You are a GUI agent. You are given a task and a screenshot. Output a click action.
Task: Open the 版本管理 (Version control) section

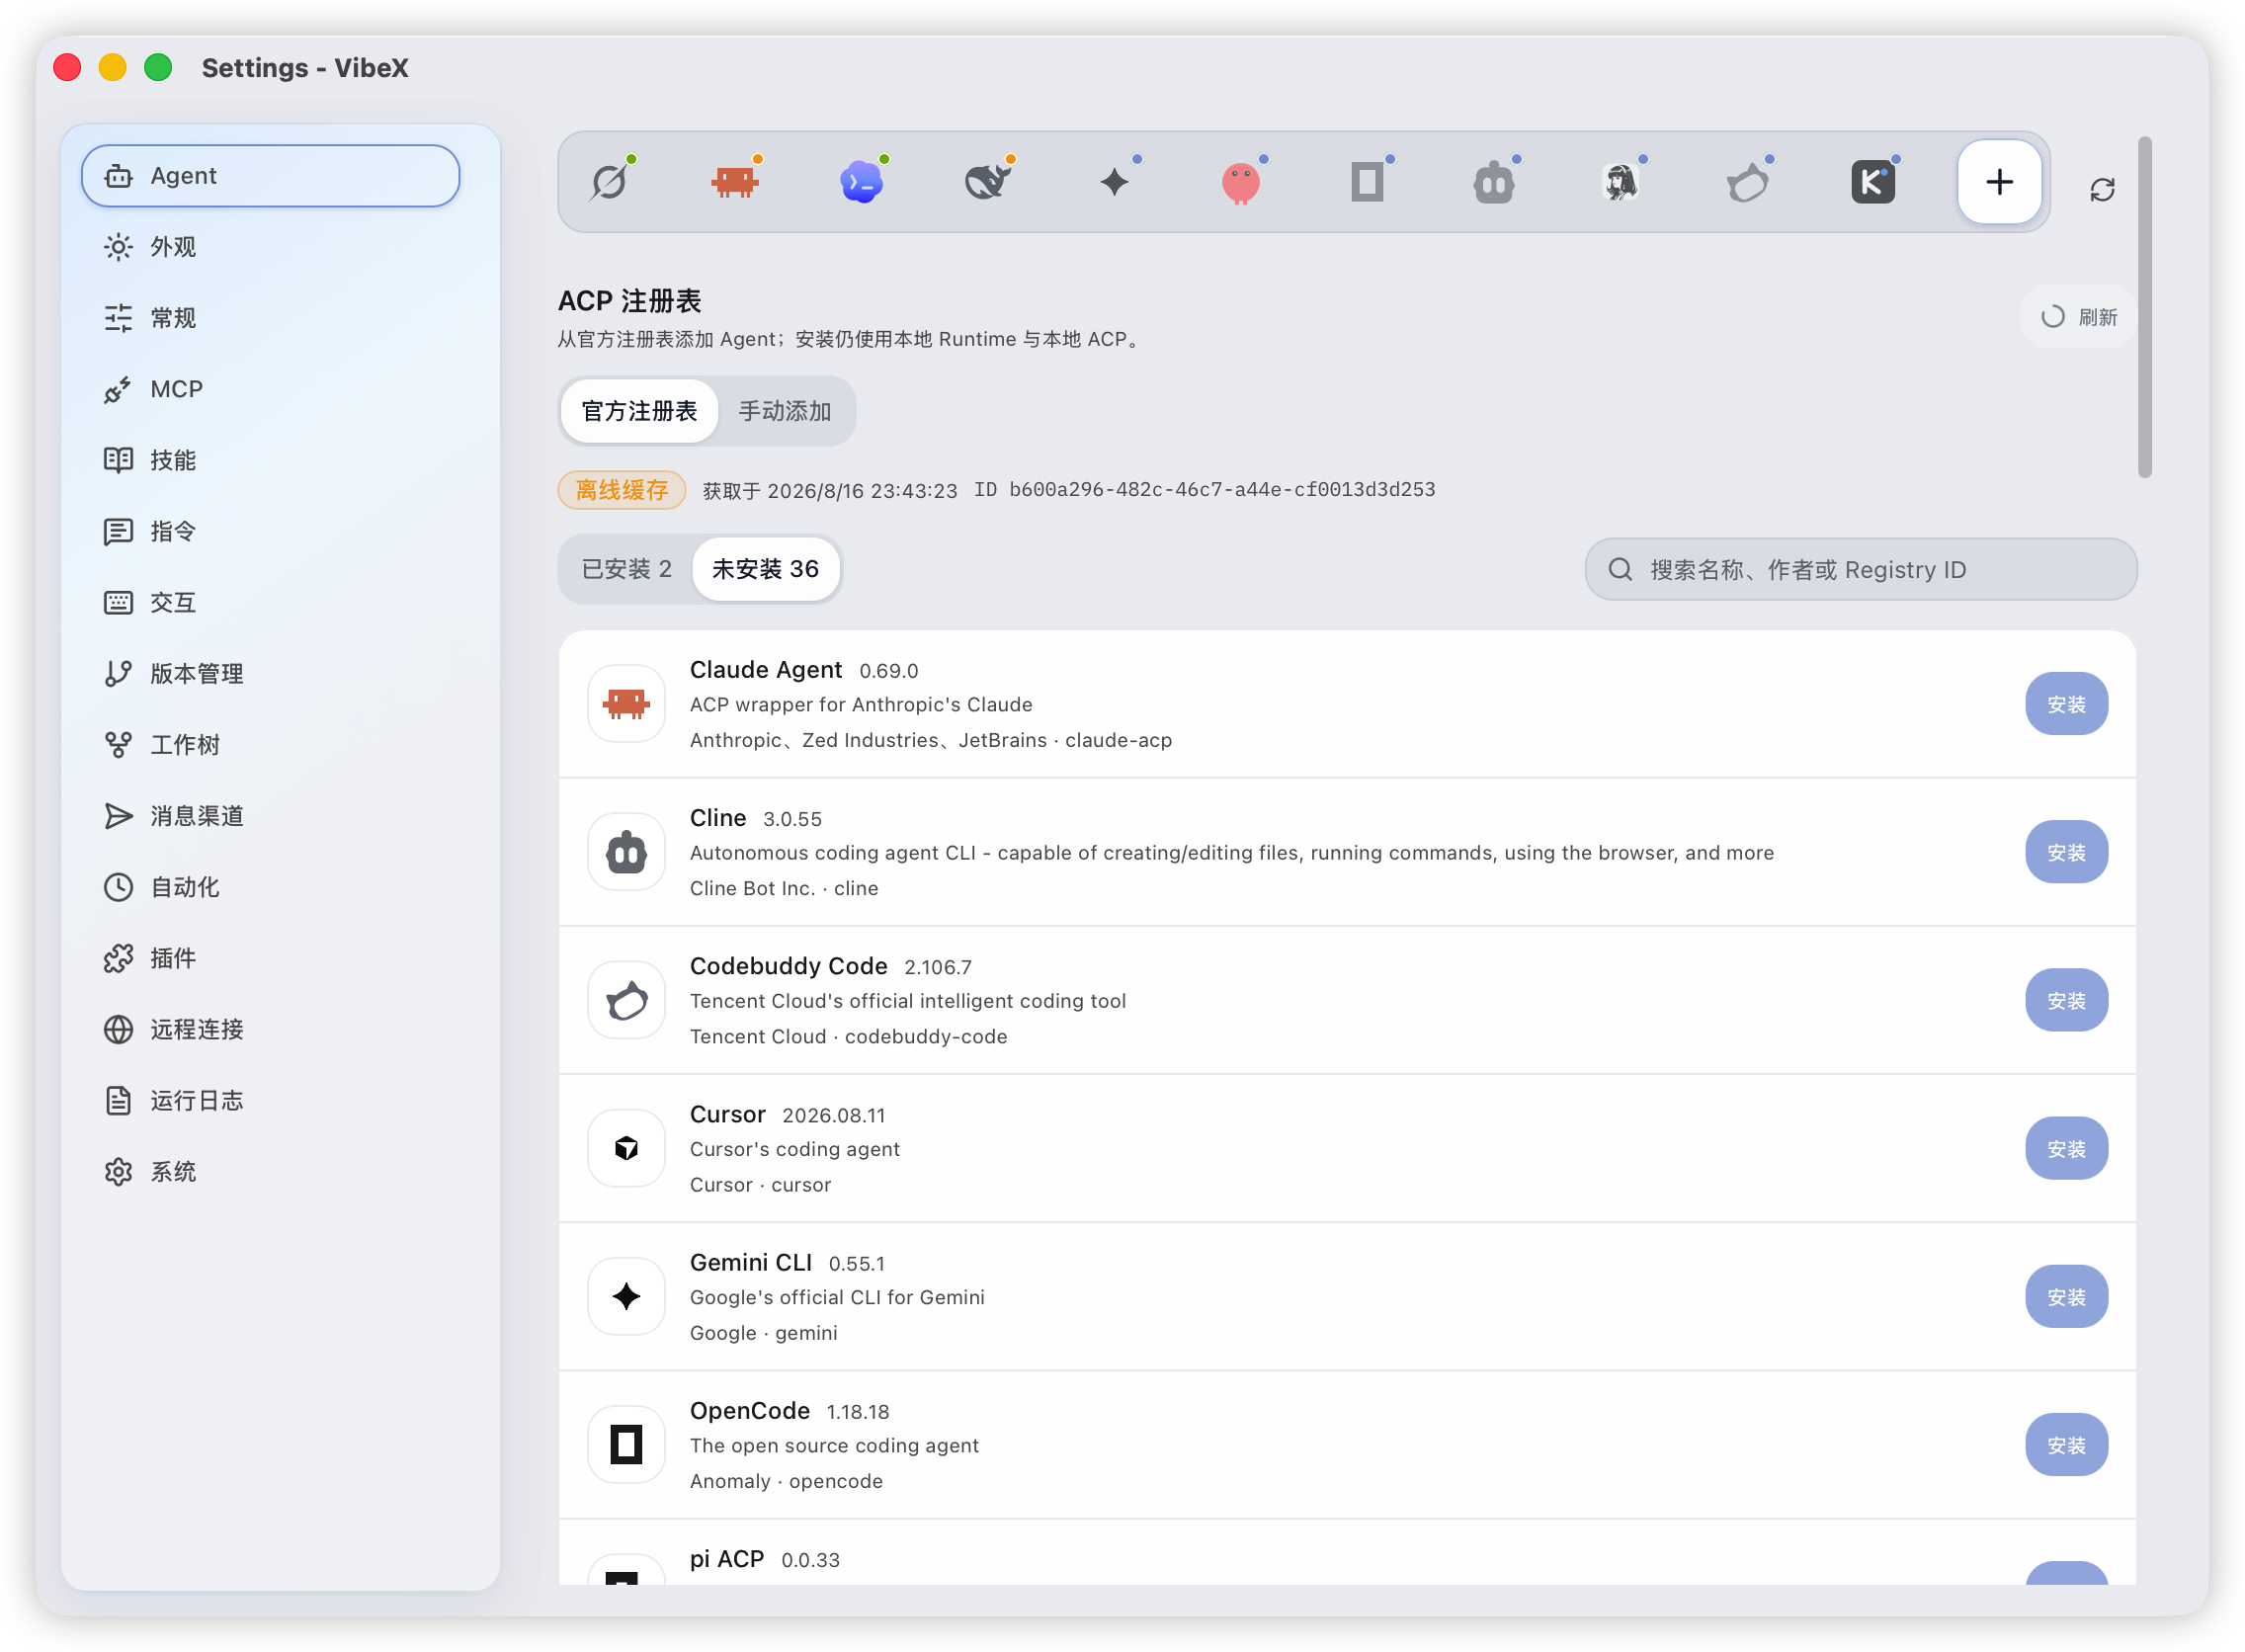coord(270,673)
